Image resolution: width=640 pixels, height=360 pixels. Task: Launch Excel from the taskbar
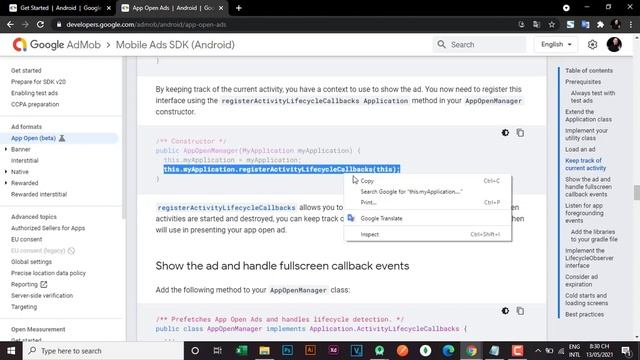tap(242, 351)
